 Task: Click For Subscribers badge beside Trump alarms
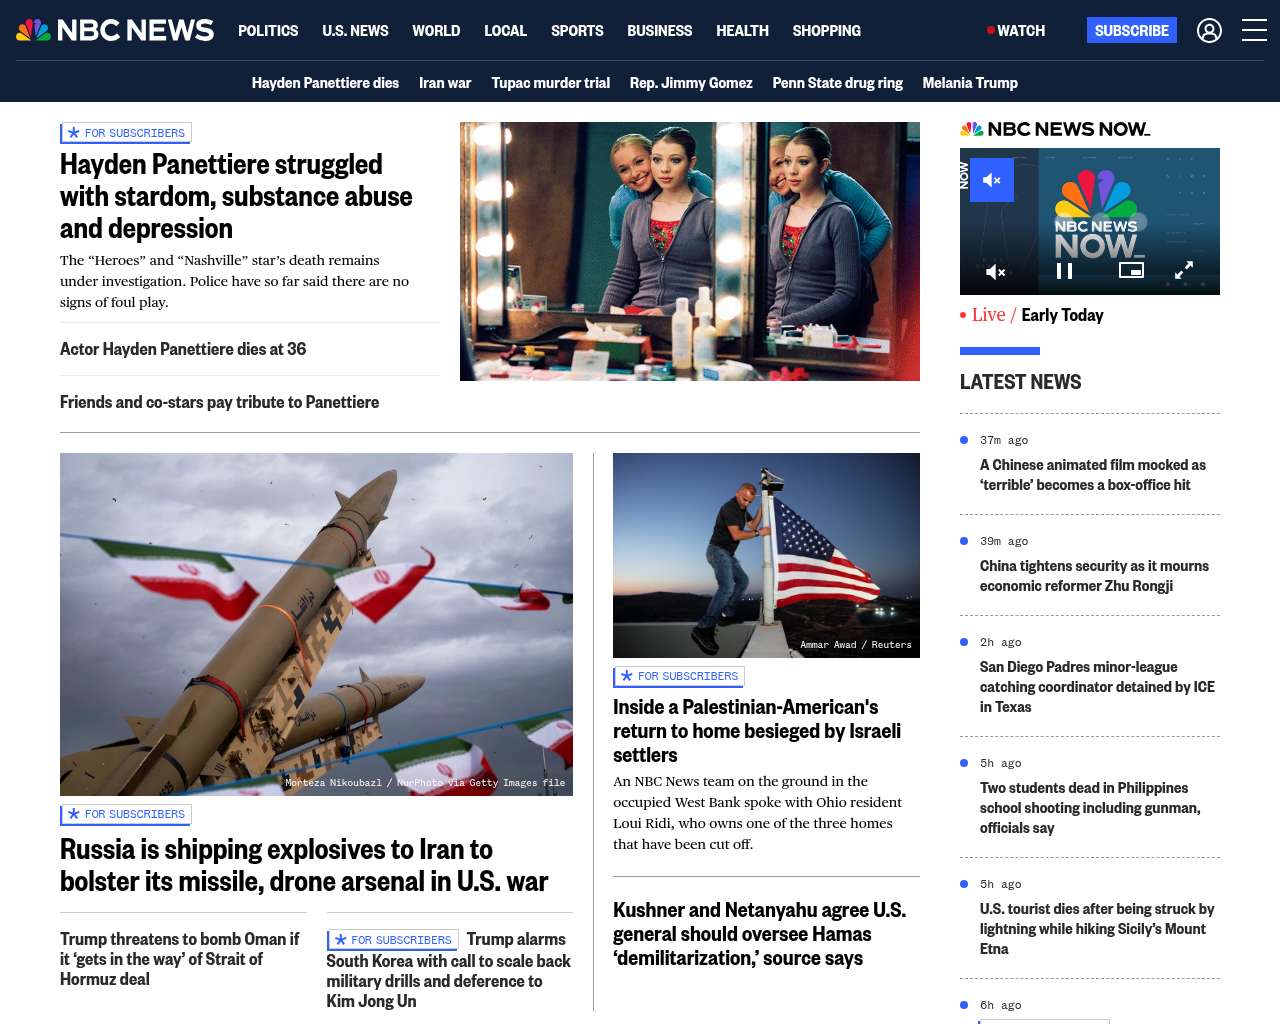392,940
